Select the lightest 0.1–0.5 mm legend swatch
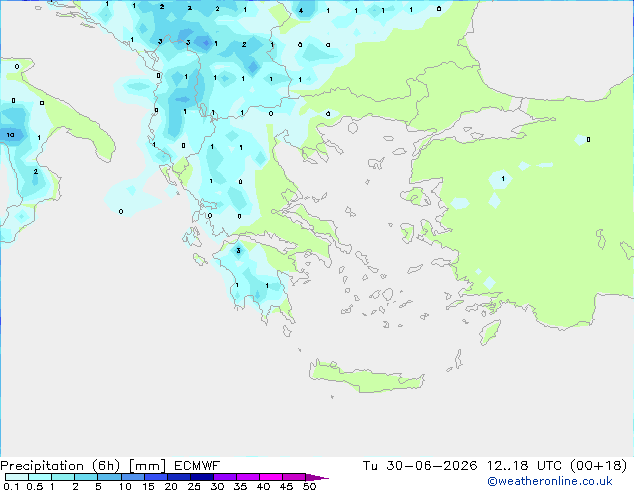 click(17, 477)
